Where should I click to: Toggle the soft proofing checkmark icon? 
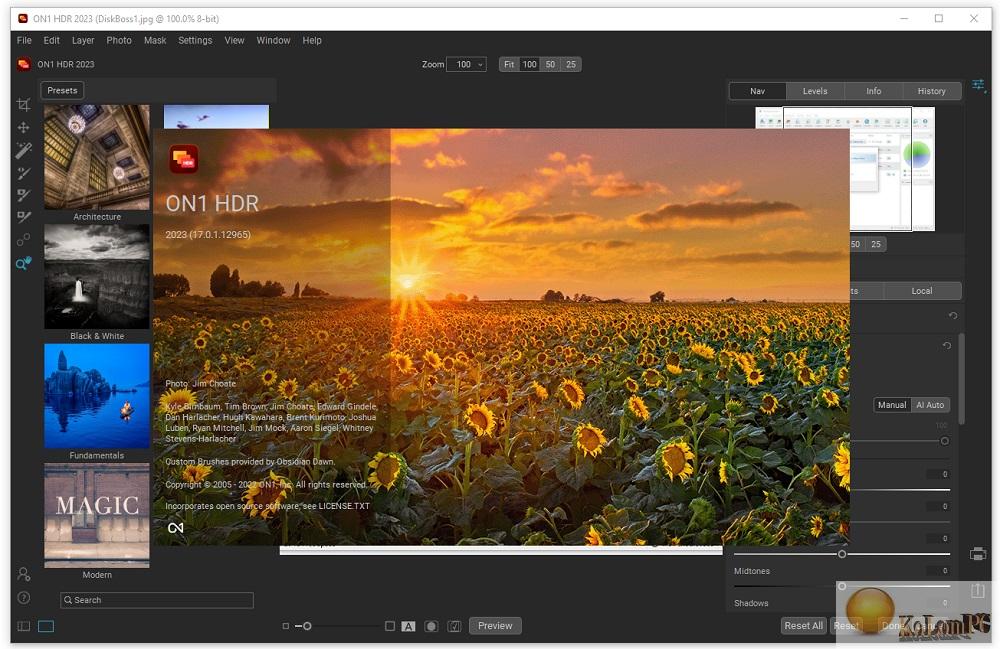[454, 626]
